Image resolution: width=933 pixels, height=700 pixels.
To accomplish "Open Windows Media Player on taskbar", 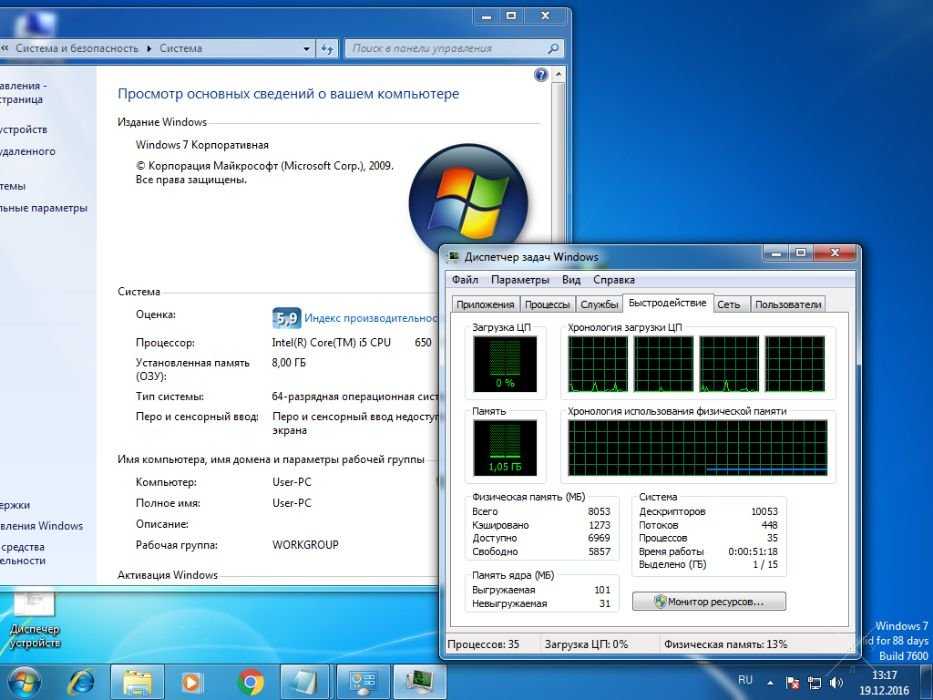I will coord(192,683).
